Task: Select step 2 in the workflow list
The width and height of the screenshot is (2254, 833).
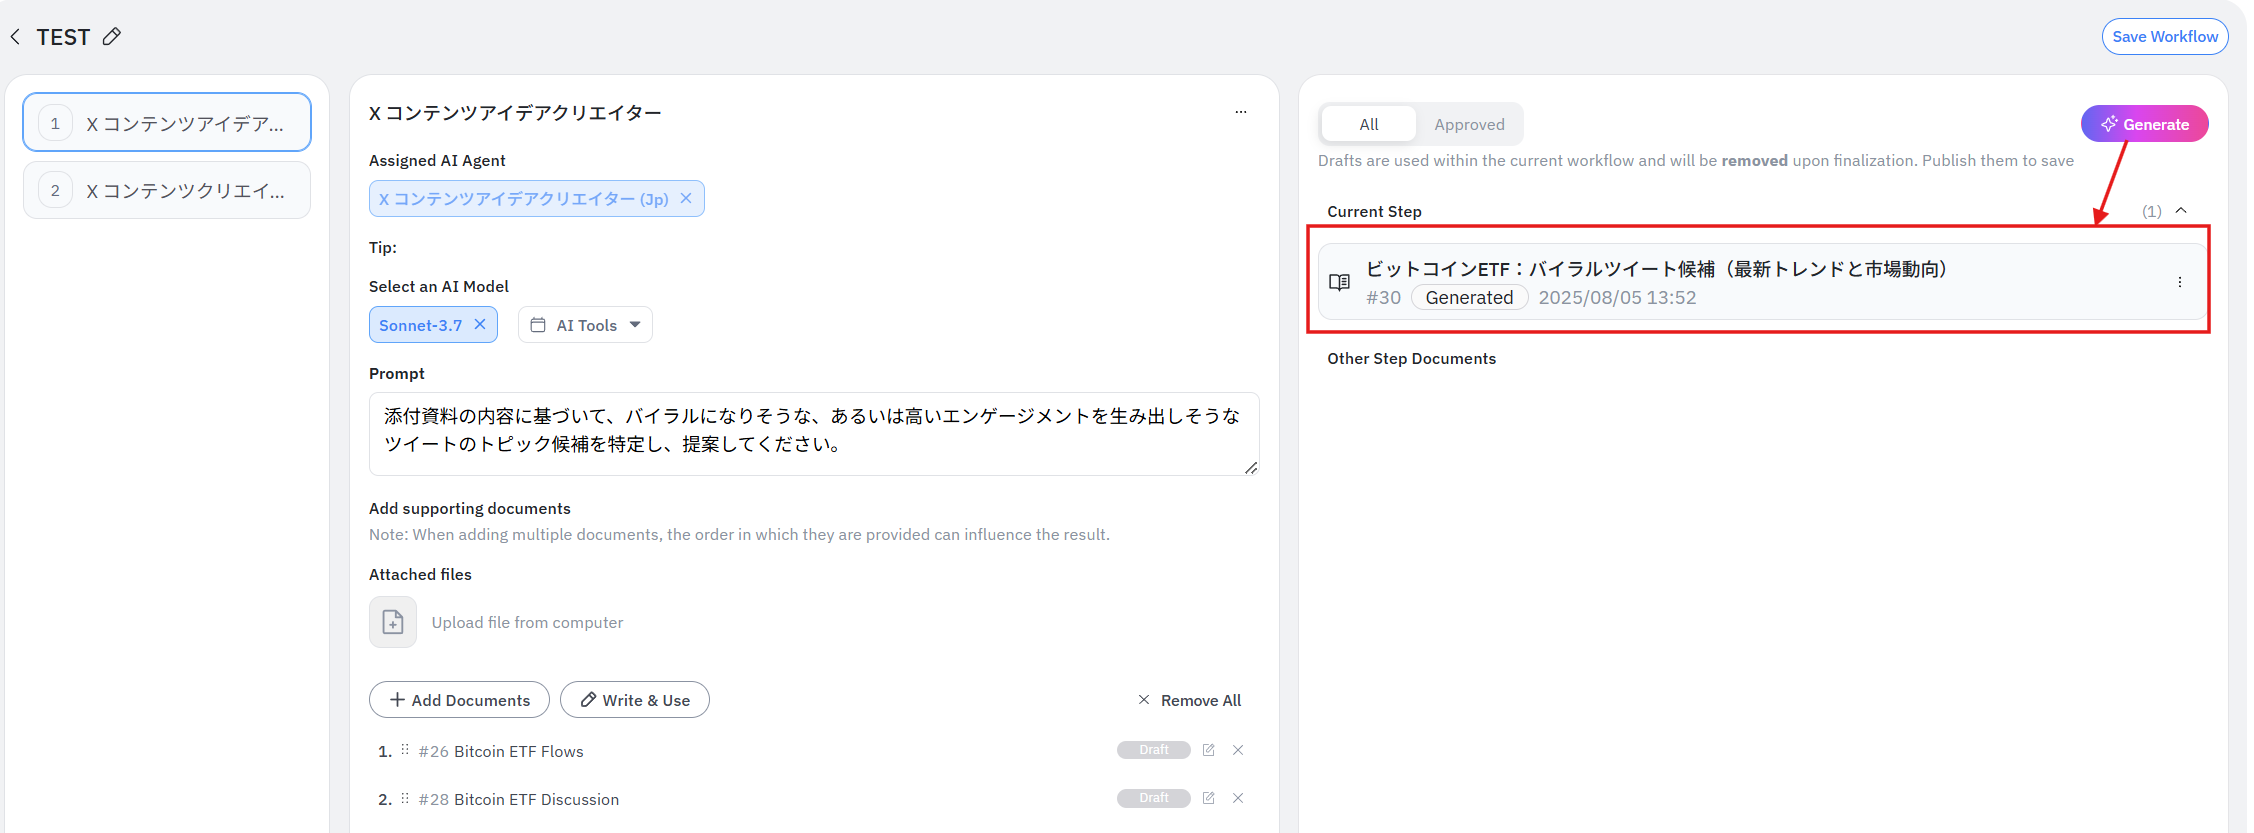Action: click(x=167, y=190)
